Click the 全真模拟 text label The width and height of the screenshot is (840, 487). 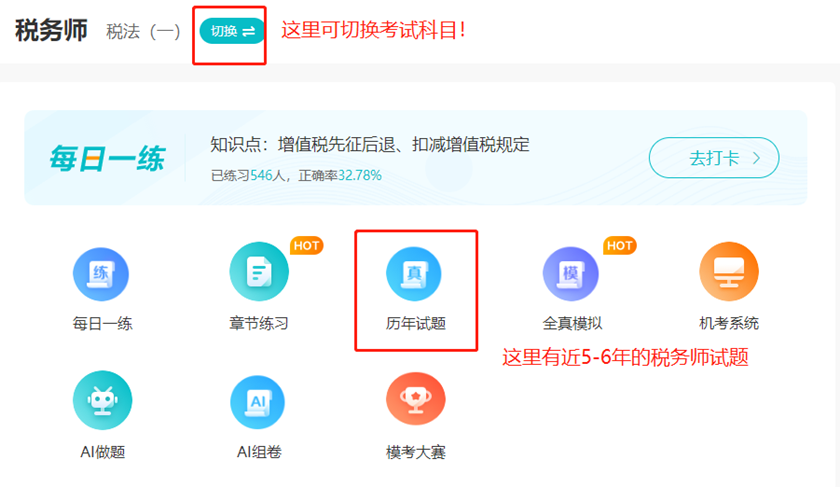(x=572, y=324)
